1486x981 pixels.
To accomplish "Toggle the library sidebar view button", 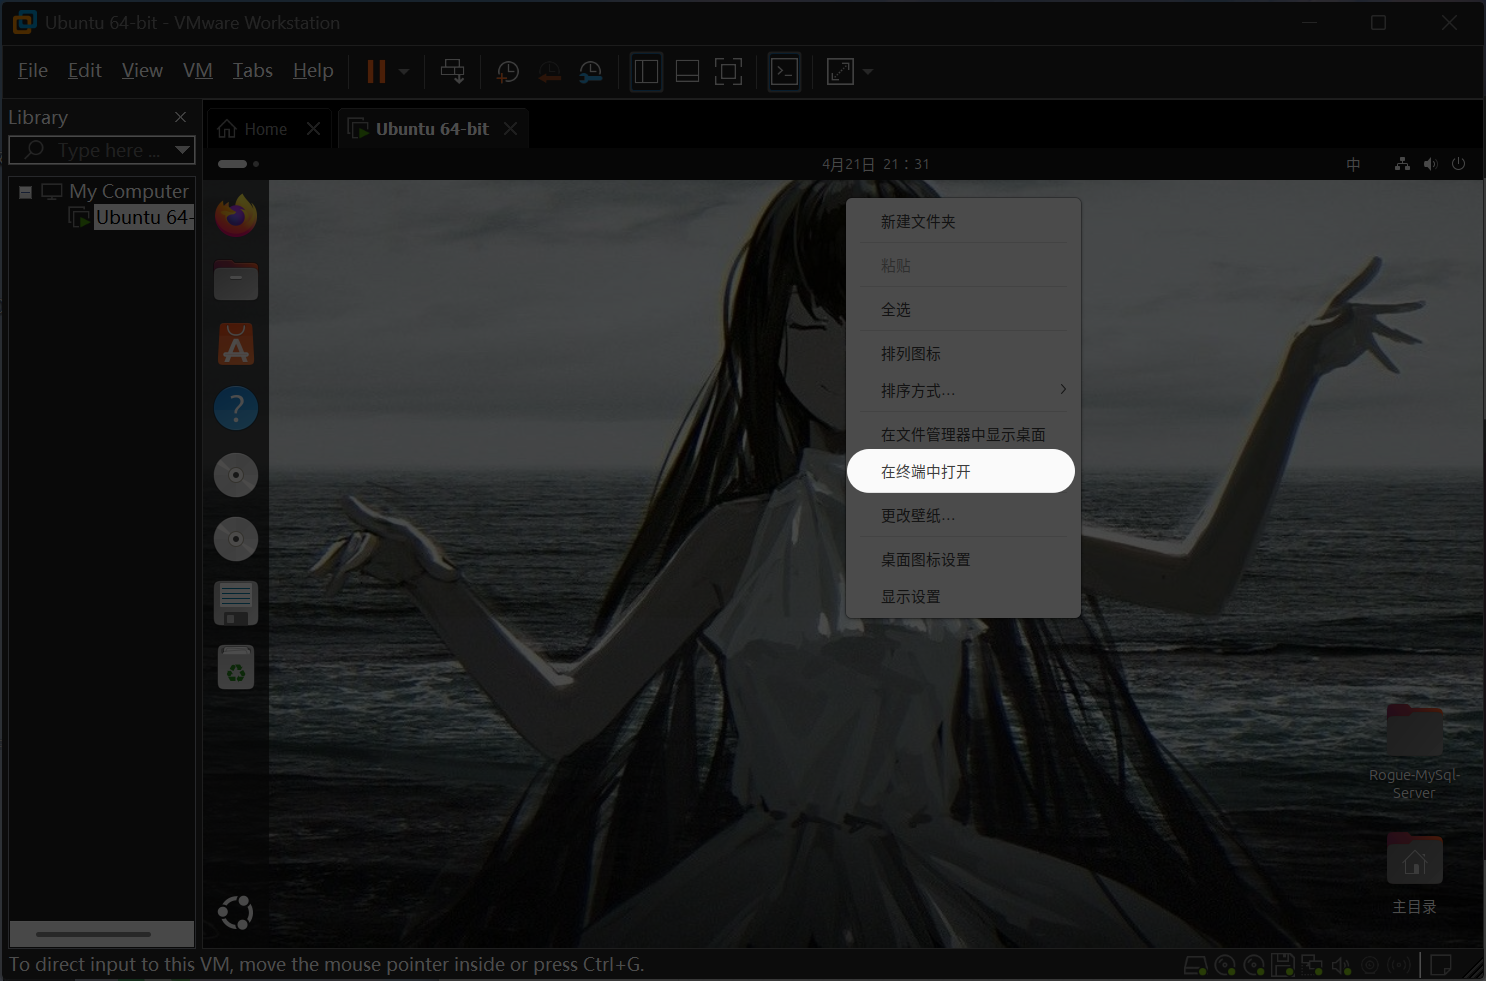I will [x=646, y=72].
